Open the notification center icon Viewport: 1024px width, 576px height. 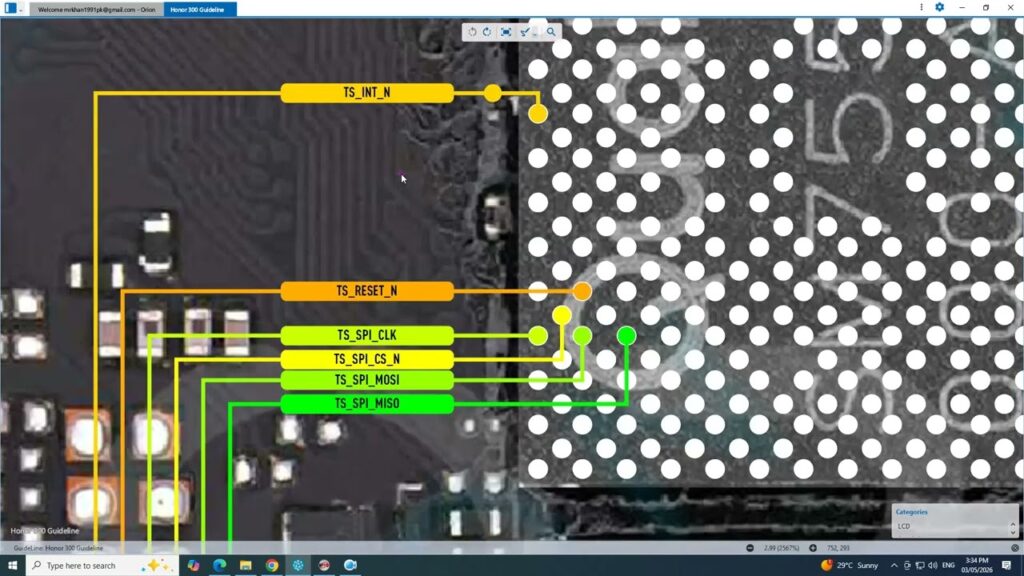pyautogui.click(x=1006, y=566)
